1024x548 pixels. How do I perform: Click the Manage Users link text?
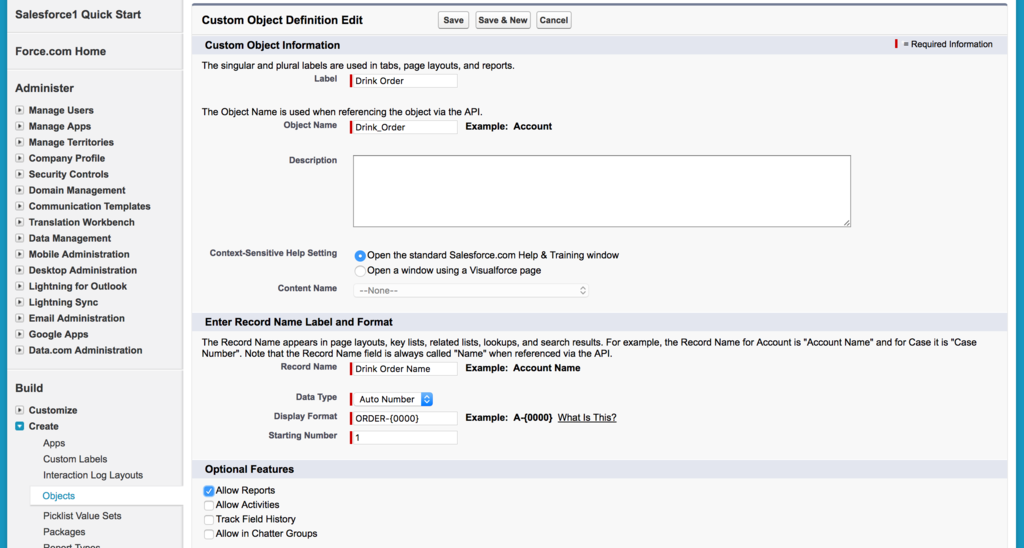[61, 110]
